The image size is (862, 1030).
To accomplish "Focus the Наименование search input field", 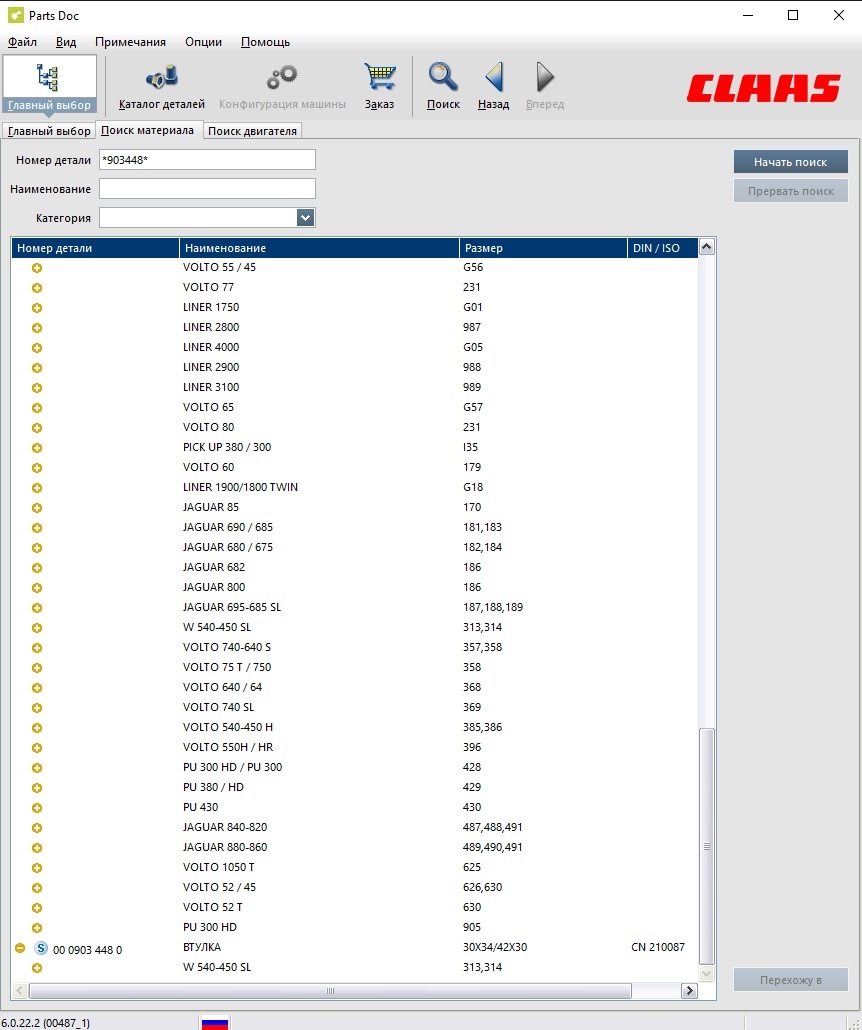I will 207,189.
